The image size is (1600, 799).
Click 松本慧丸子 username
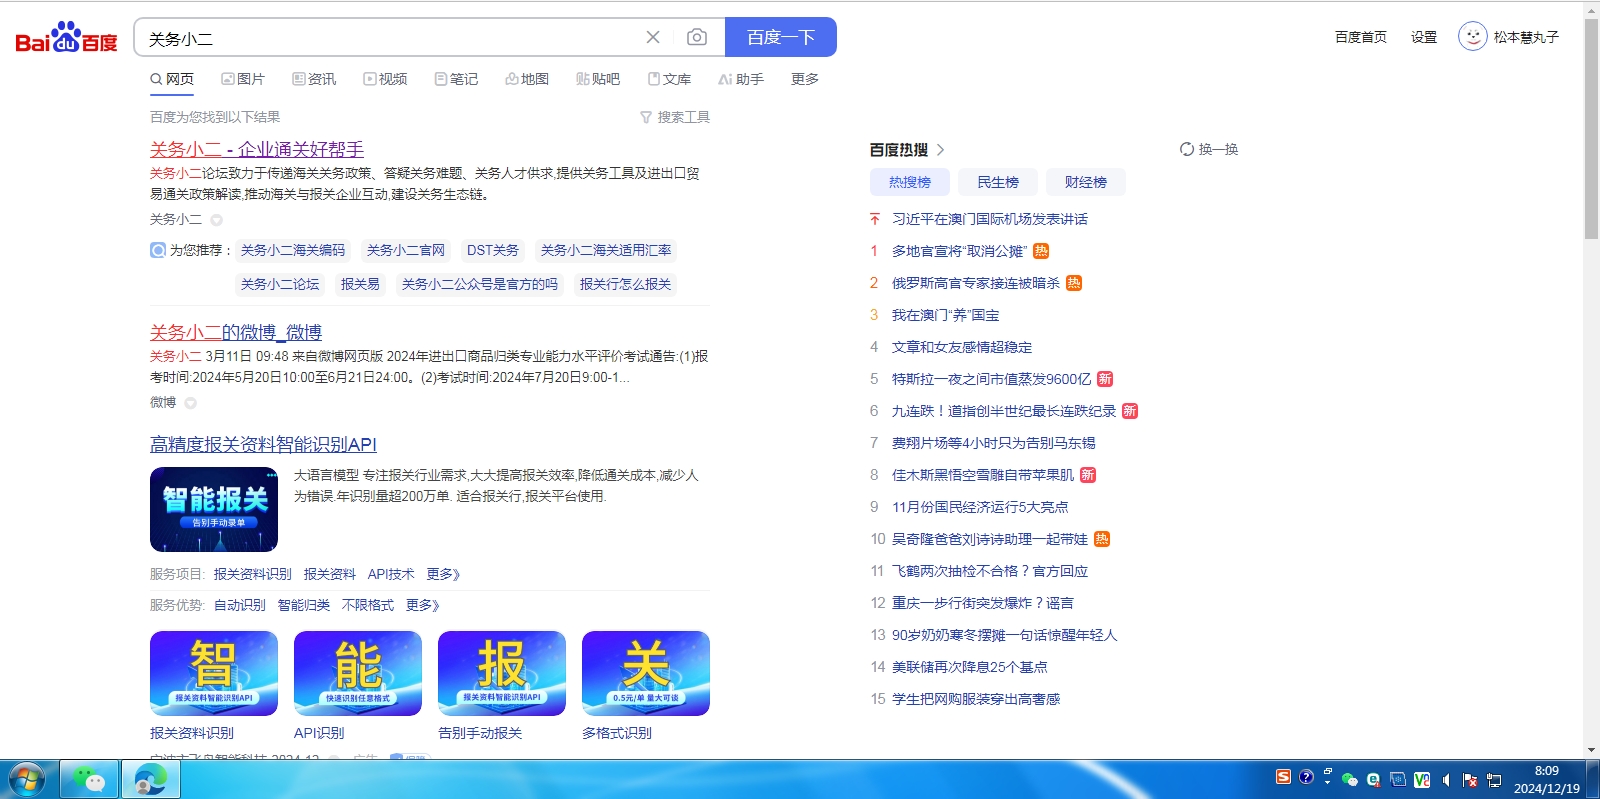tap(1526, 37)
